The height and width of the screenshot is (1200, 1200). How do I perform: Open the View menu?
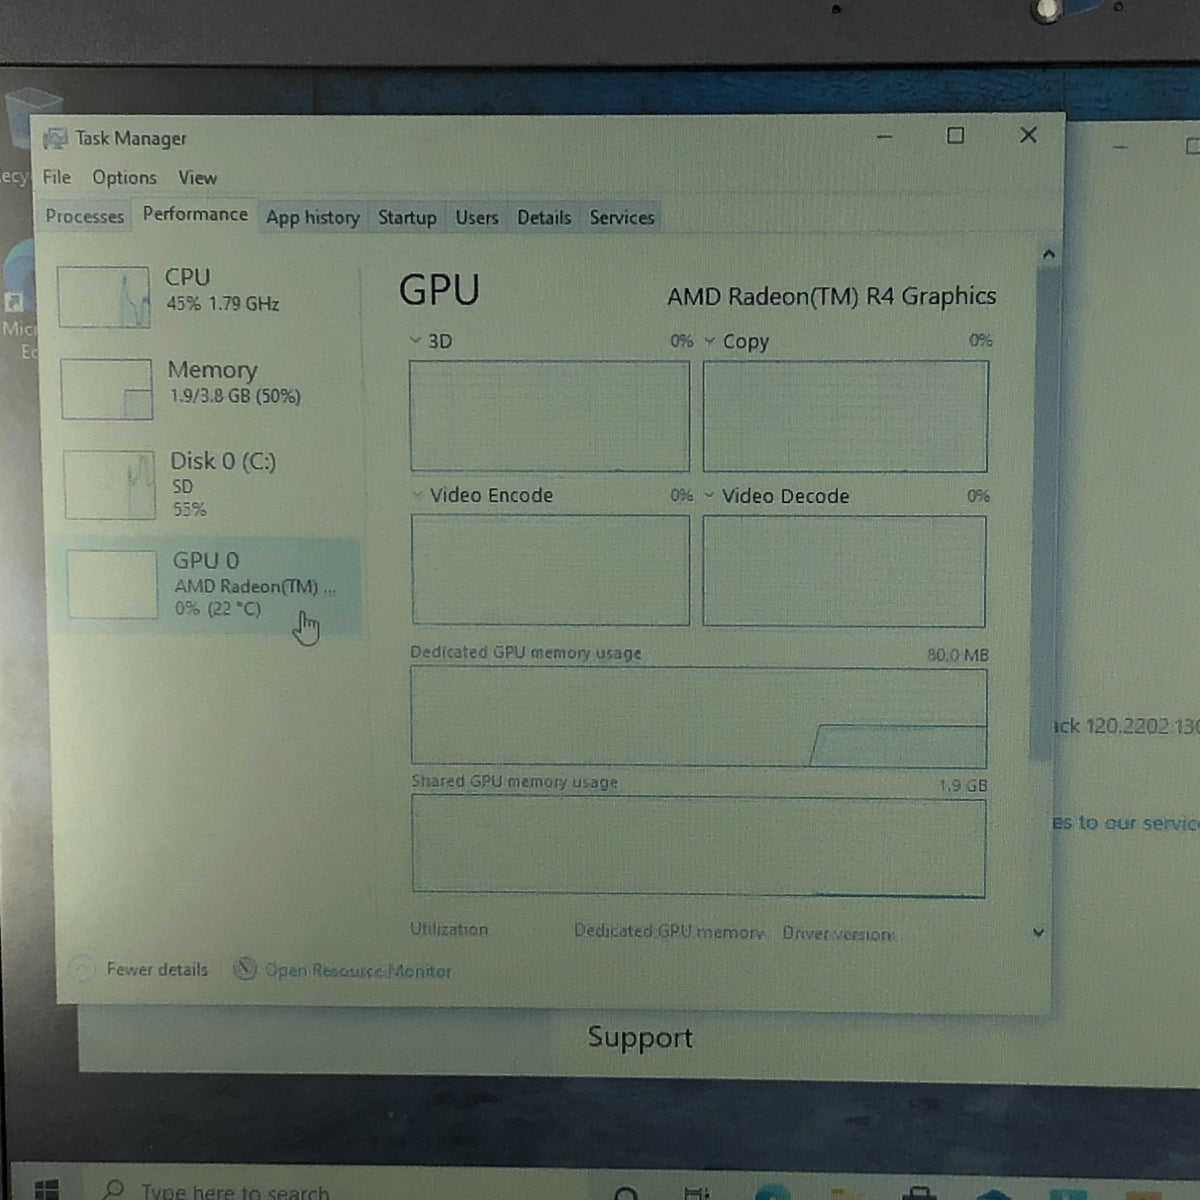pyautogui.click(x=197, y=178)
